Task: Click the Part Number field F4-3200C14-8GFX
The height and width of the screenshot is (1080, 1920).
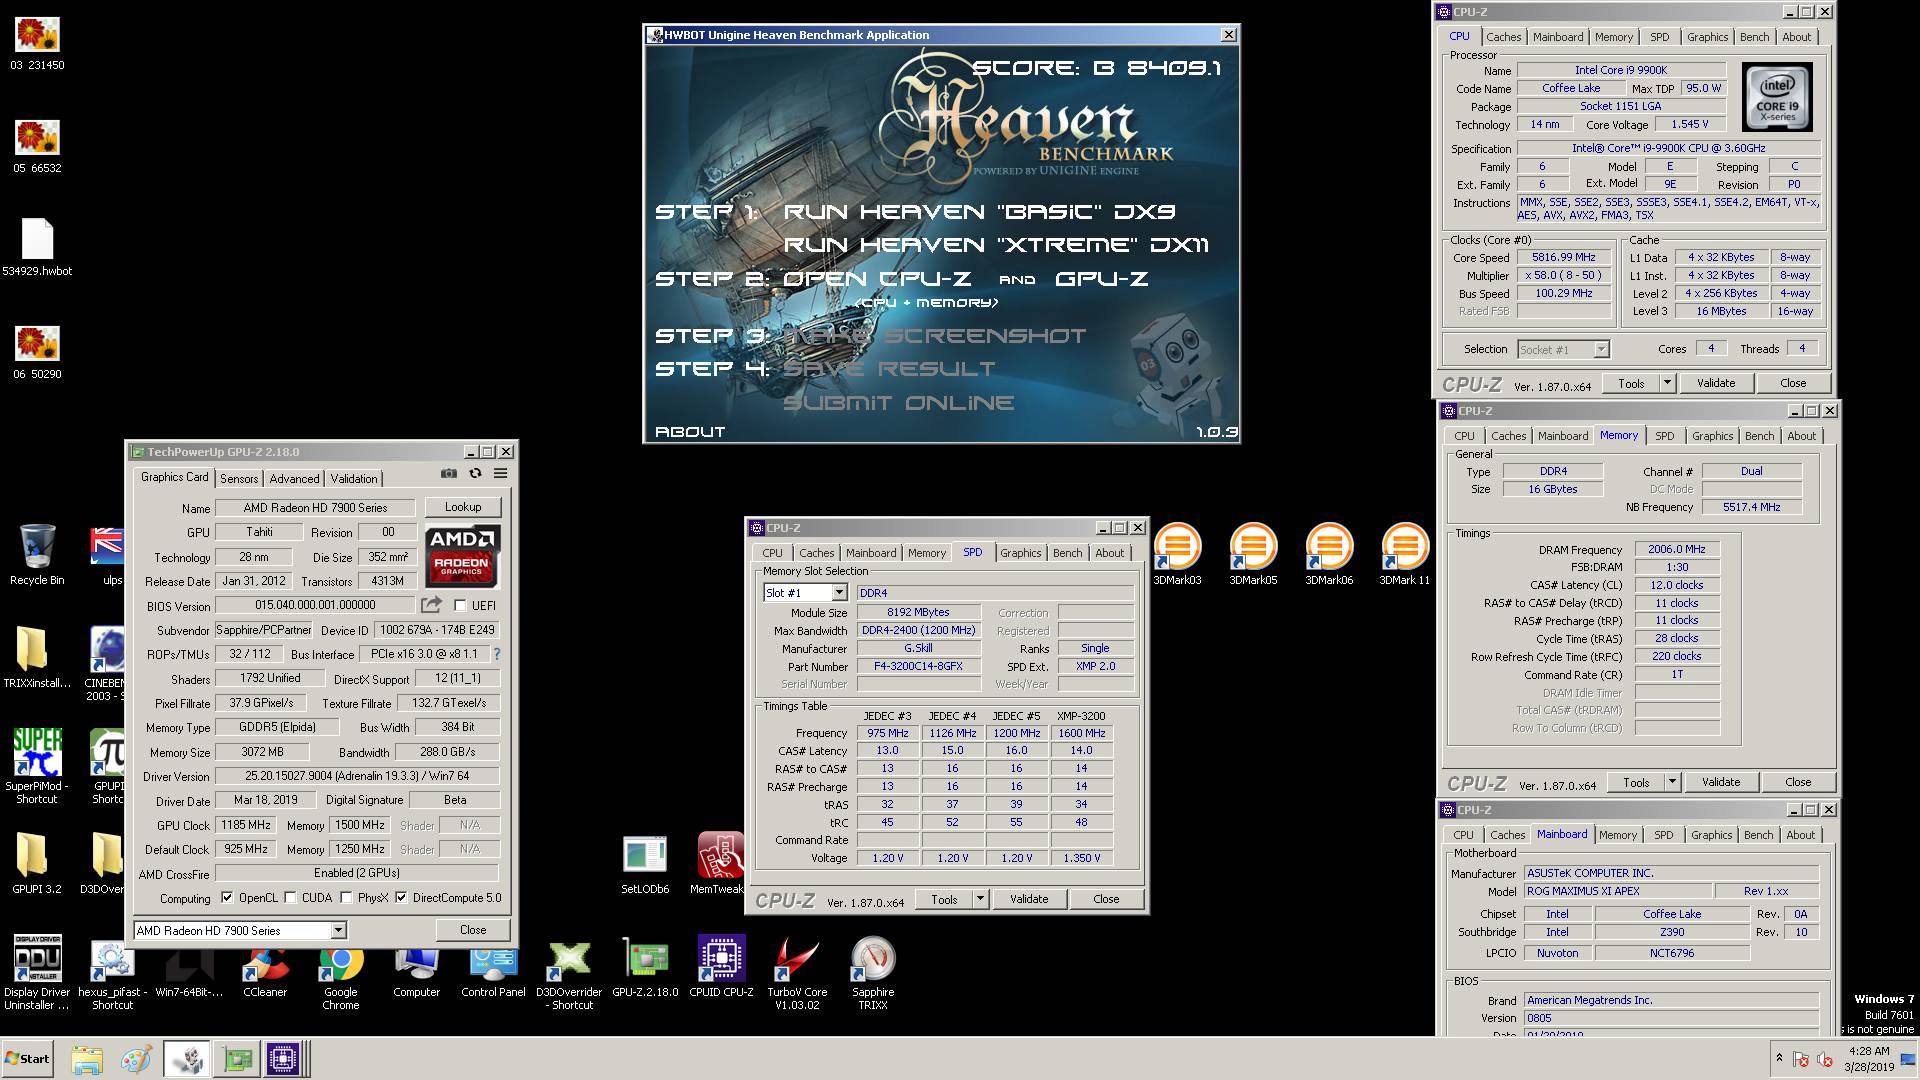Action: (x=918, y=666)
